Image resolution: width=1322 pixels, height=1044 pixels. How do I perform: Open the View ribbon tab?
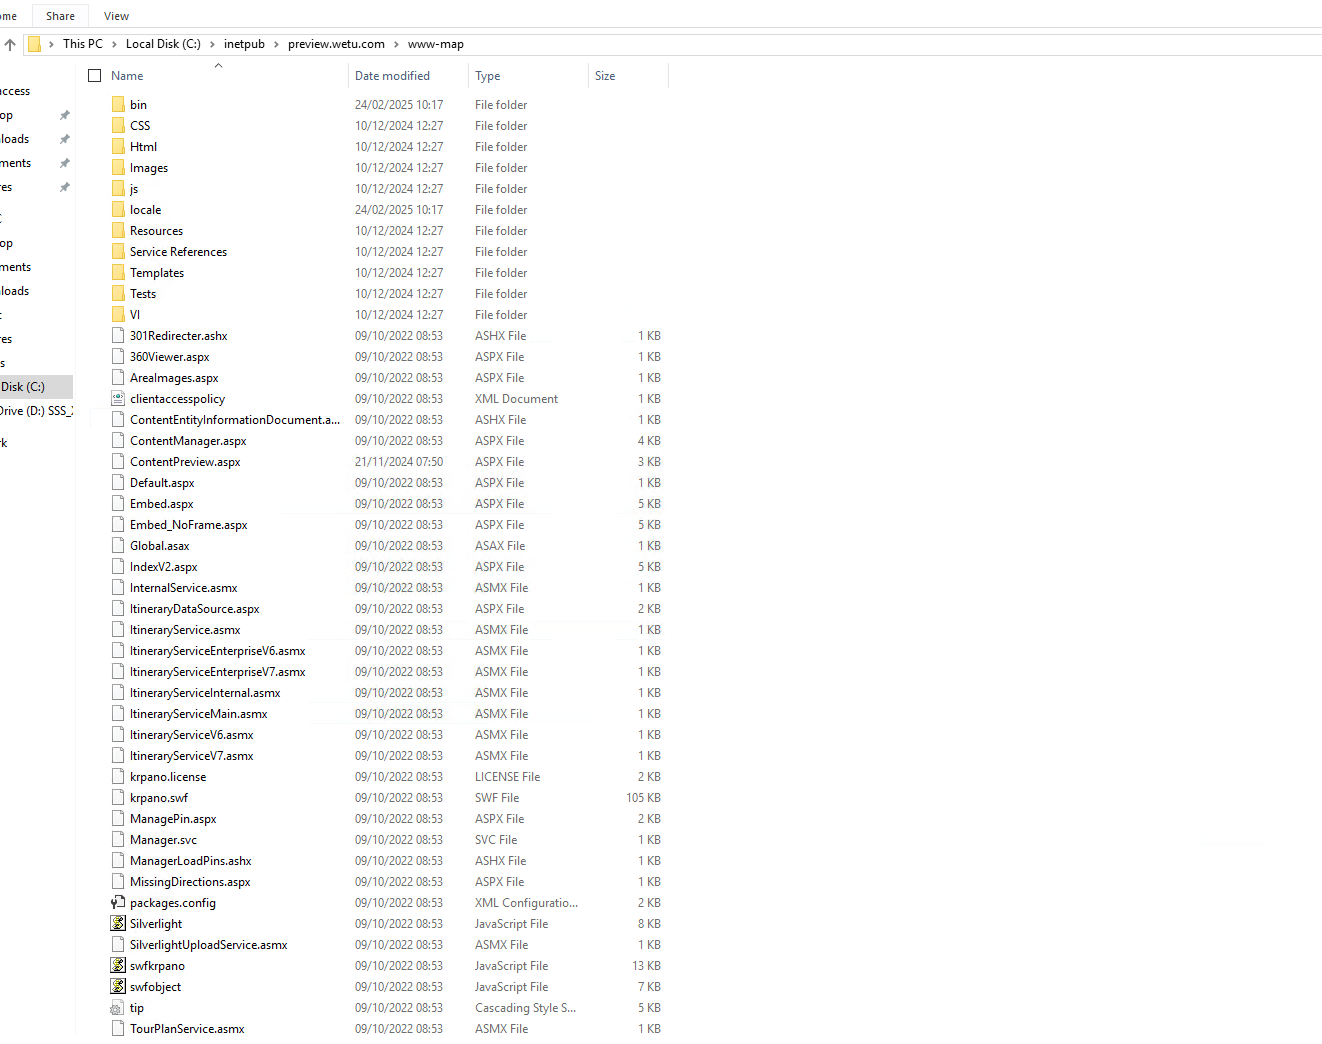pos(116,16)
